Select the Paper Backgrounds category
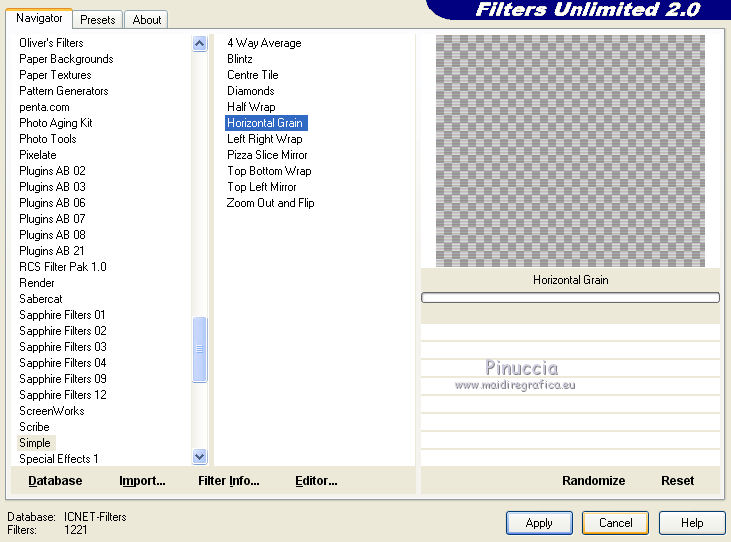The image size is (731, 542). (x=66, y=59)
